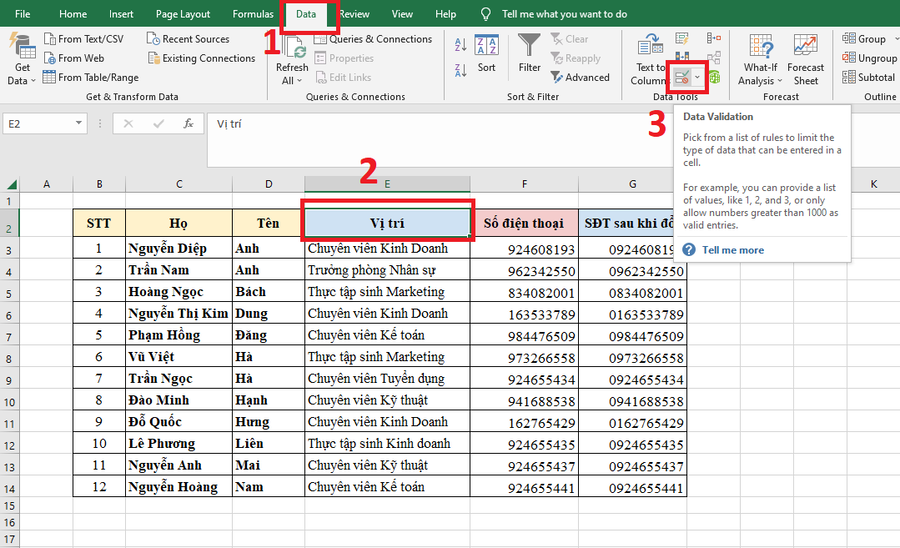Open the Sort dialog icon
This screenshot has width=900, height=548.
[487, 53]
